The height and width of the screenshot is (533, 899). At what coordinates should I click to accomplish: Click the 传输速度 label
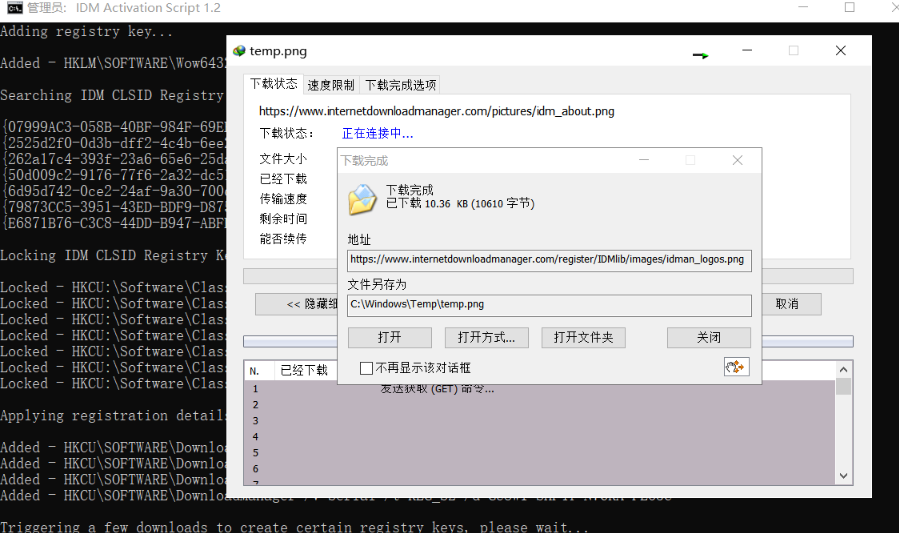coord(283,199)
